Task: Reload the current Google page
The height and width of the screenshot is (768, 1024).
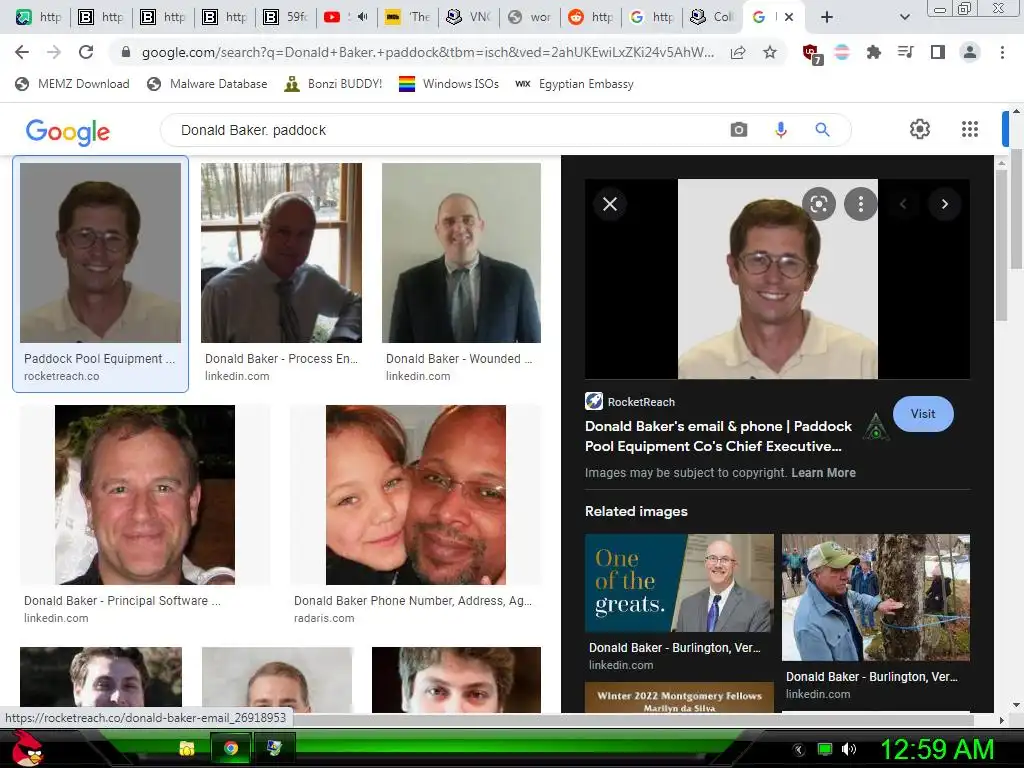Action: click(x=86, y=52)
